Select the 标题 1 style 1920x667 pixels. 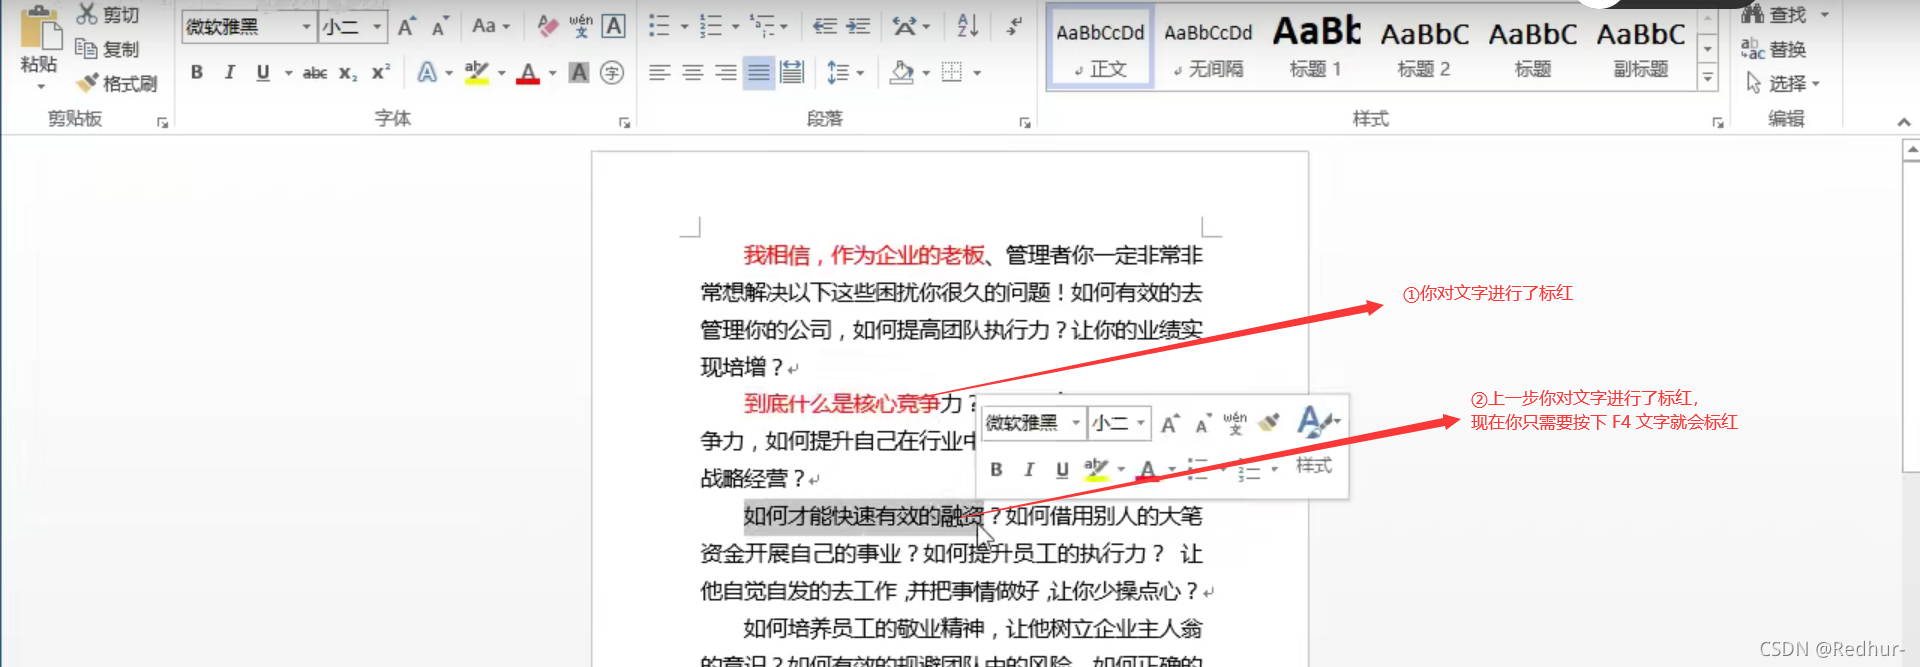pyautogui.click(x=1316, y=47)
